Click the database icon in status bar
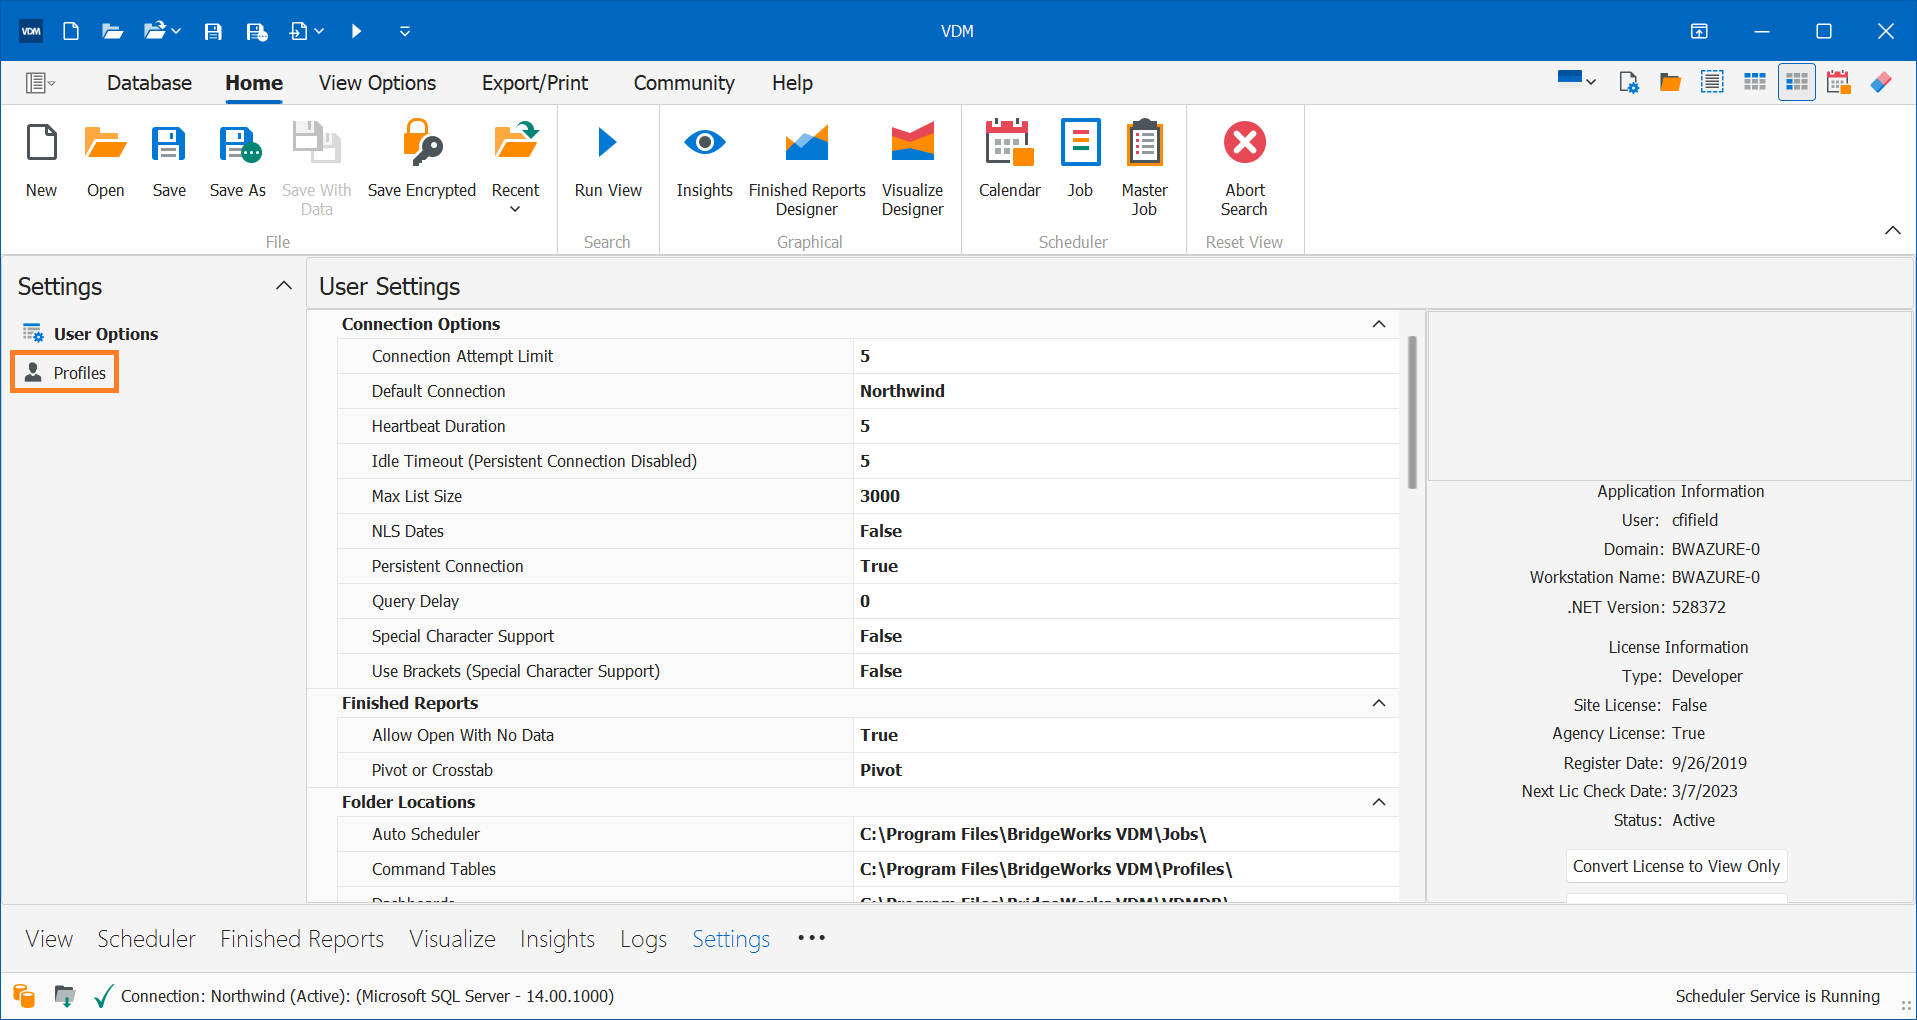Screen dimensions: 1917x1020 [x=24, y=996]
